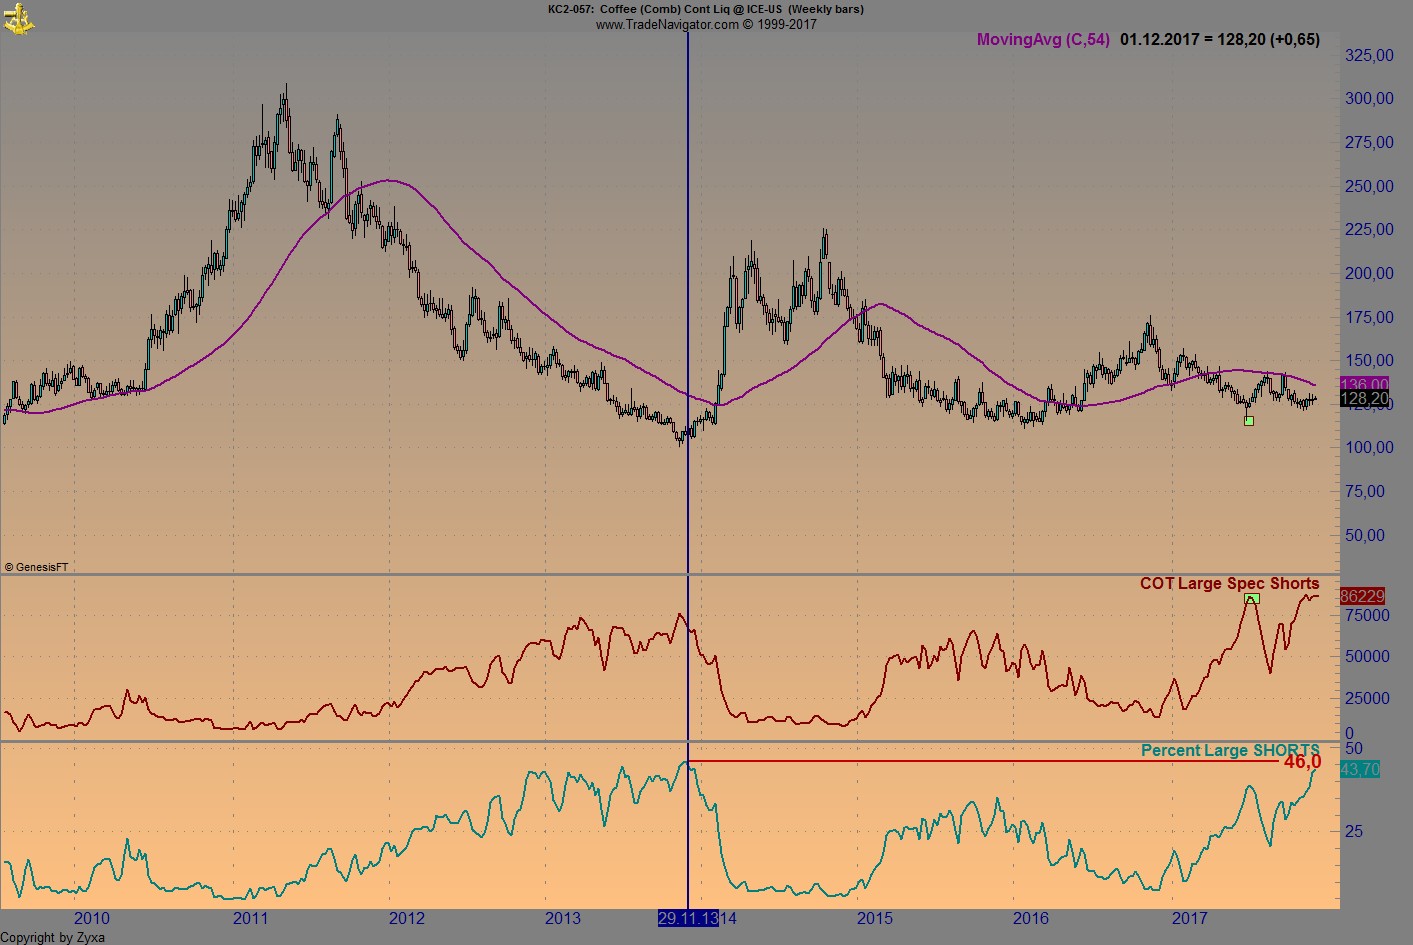Select the MovingAvg (C,54) indicator label
1413x945 pixels.
[1042, 40]
